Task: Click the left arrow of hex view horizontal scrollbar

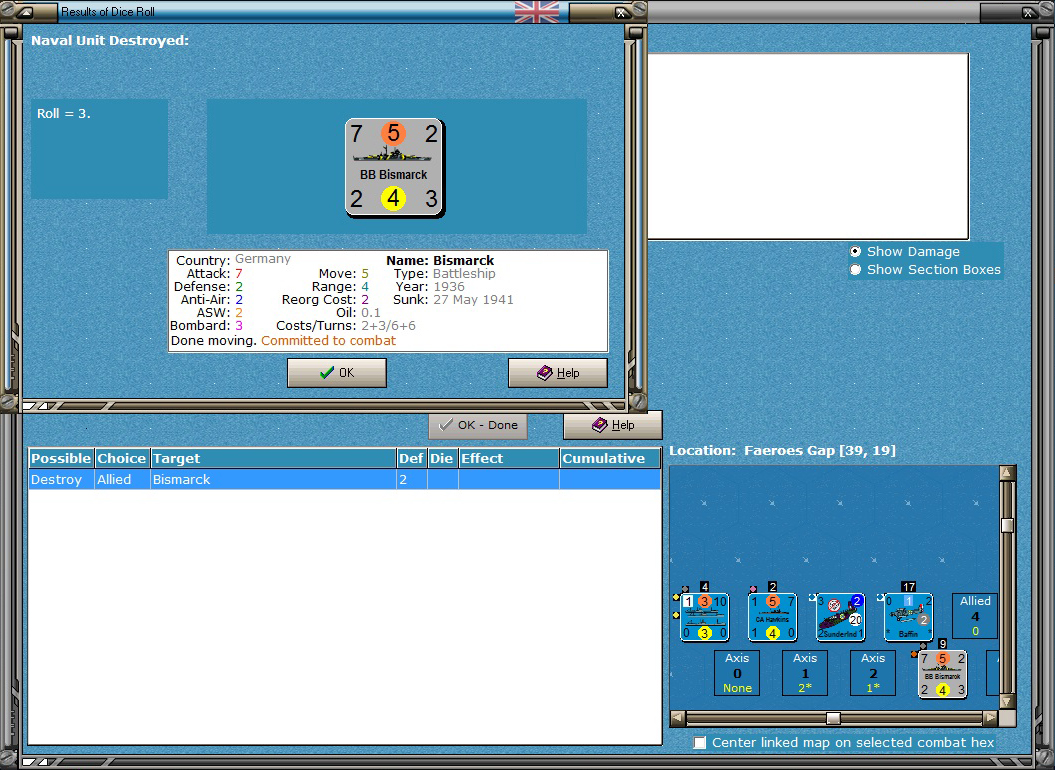Action: [678, 718]
